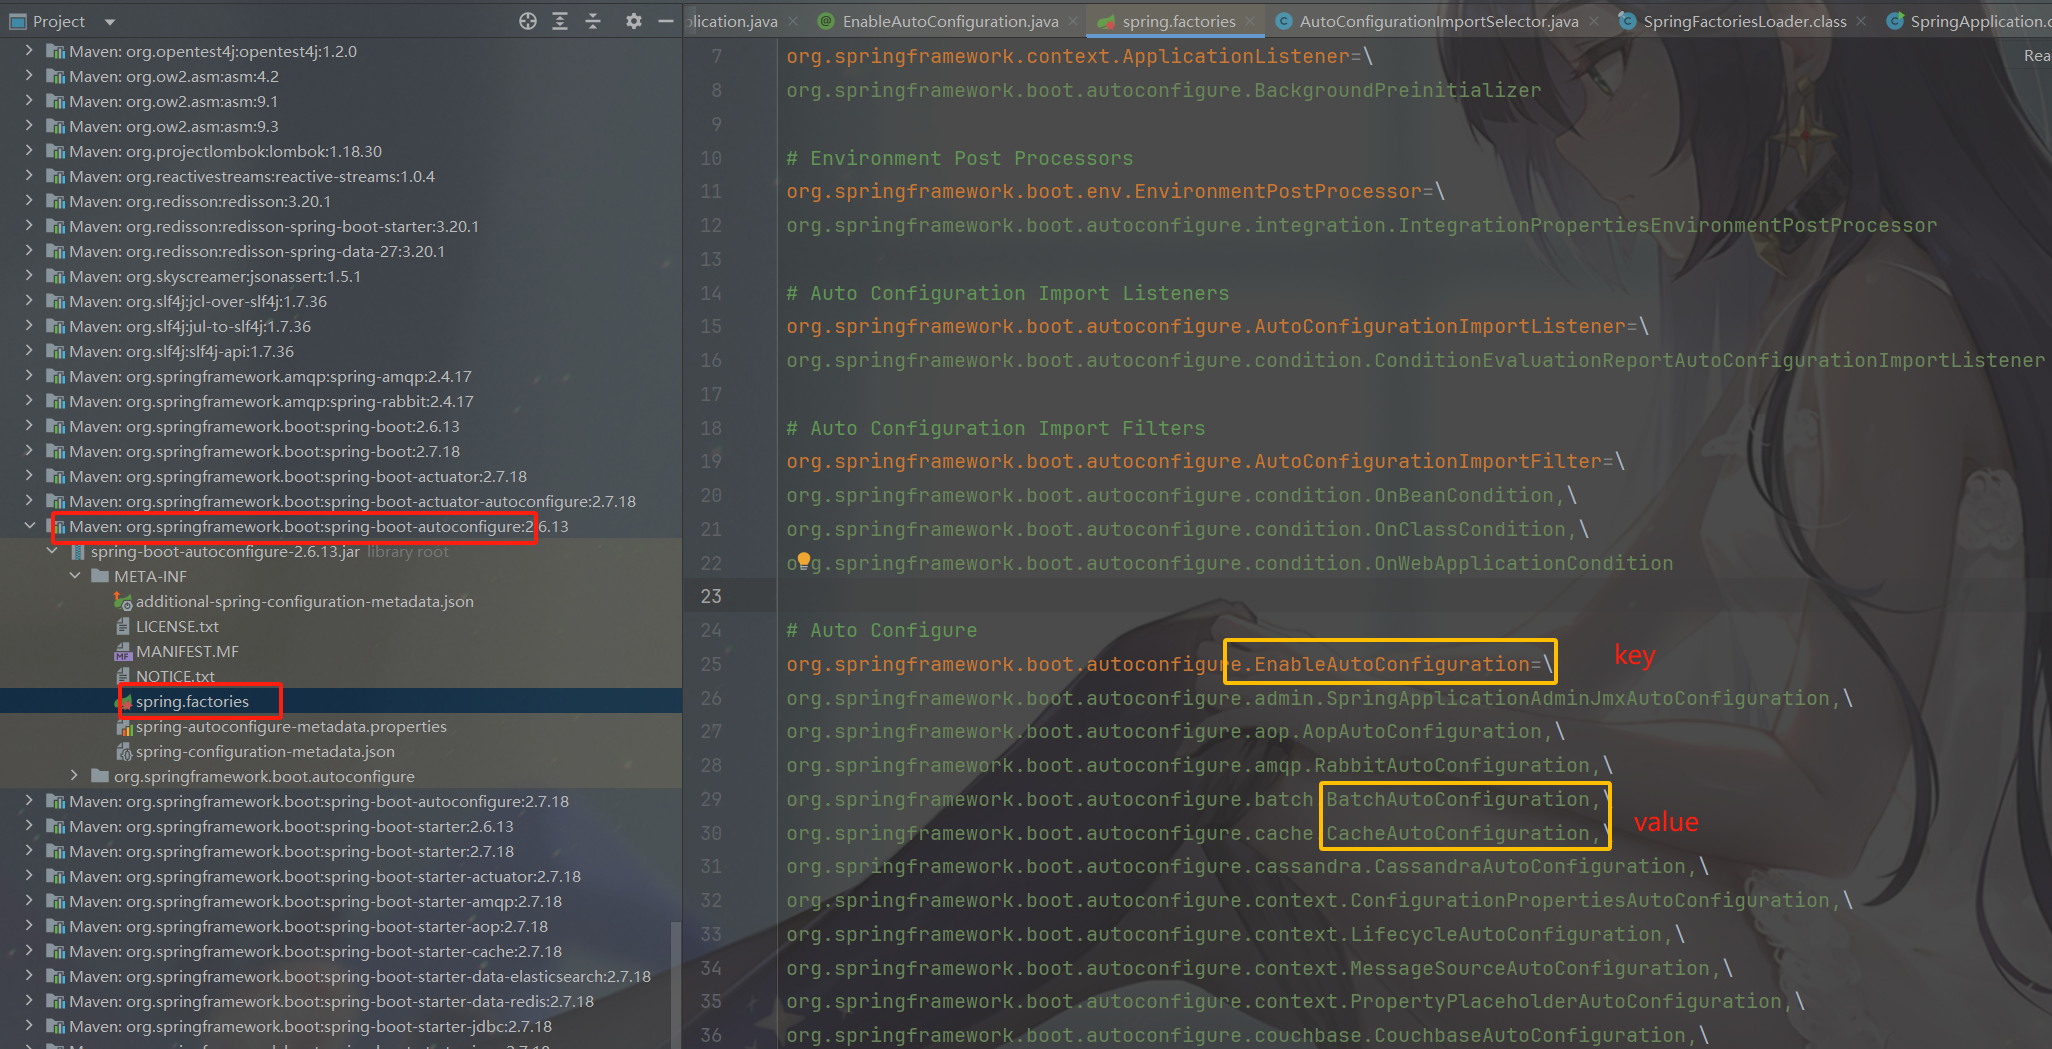Viewport: 2052px width, 1049px height.
Task: Click '# Environment Post Processors' comment
Action: 960,158
